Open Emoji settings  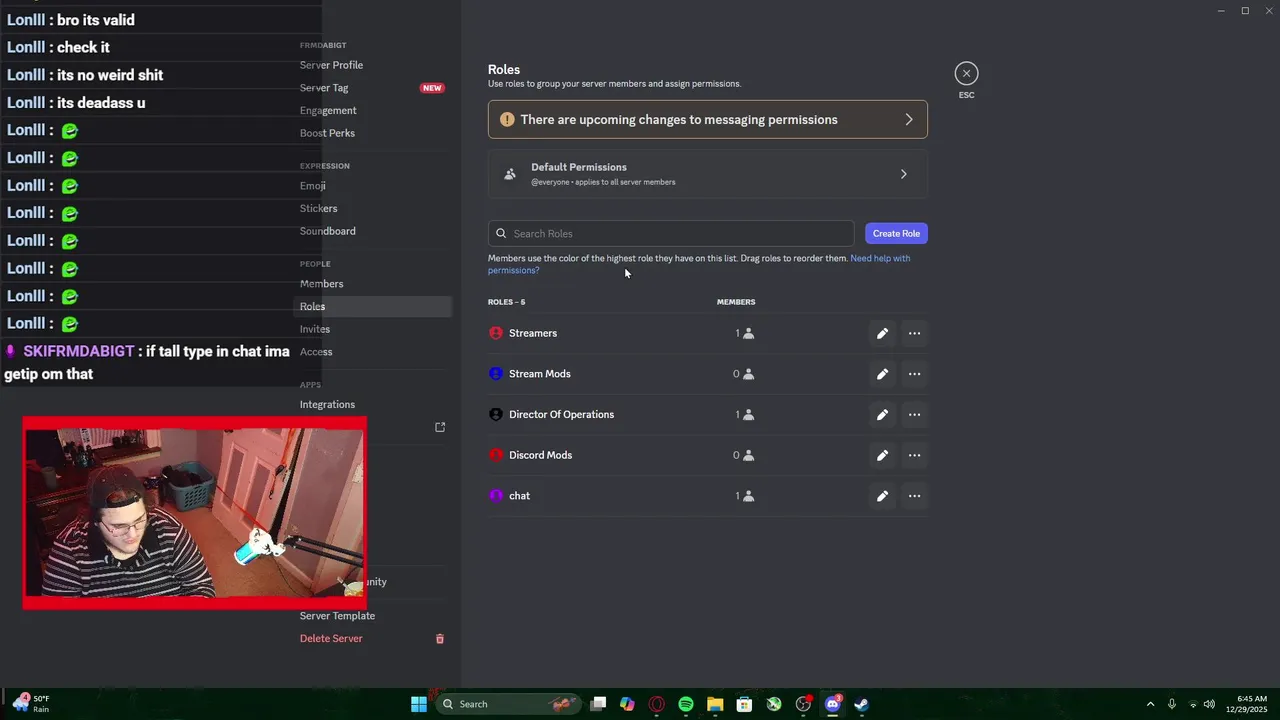click(x=313, y=186)
